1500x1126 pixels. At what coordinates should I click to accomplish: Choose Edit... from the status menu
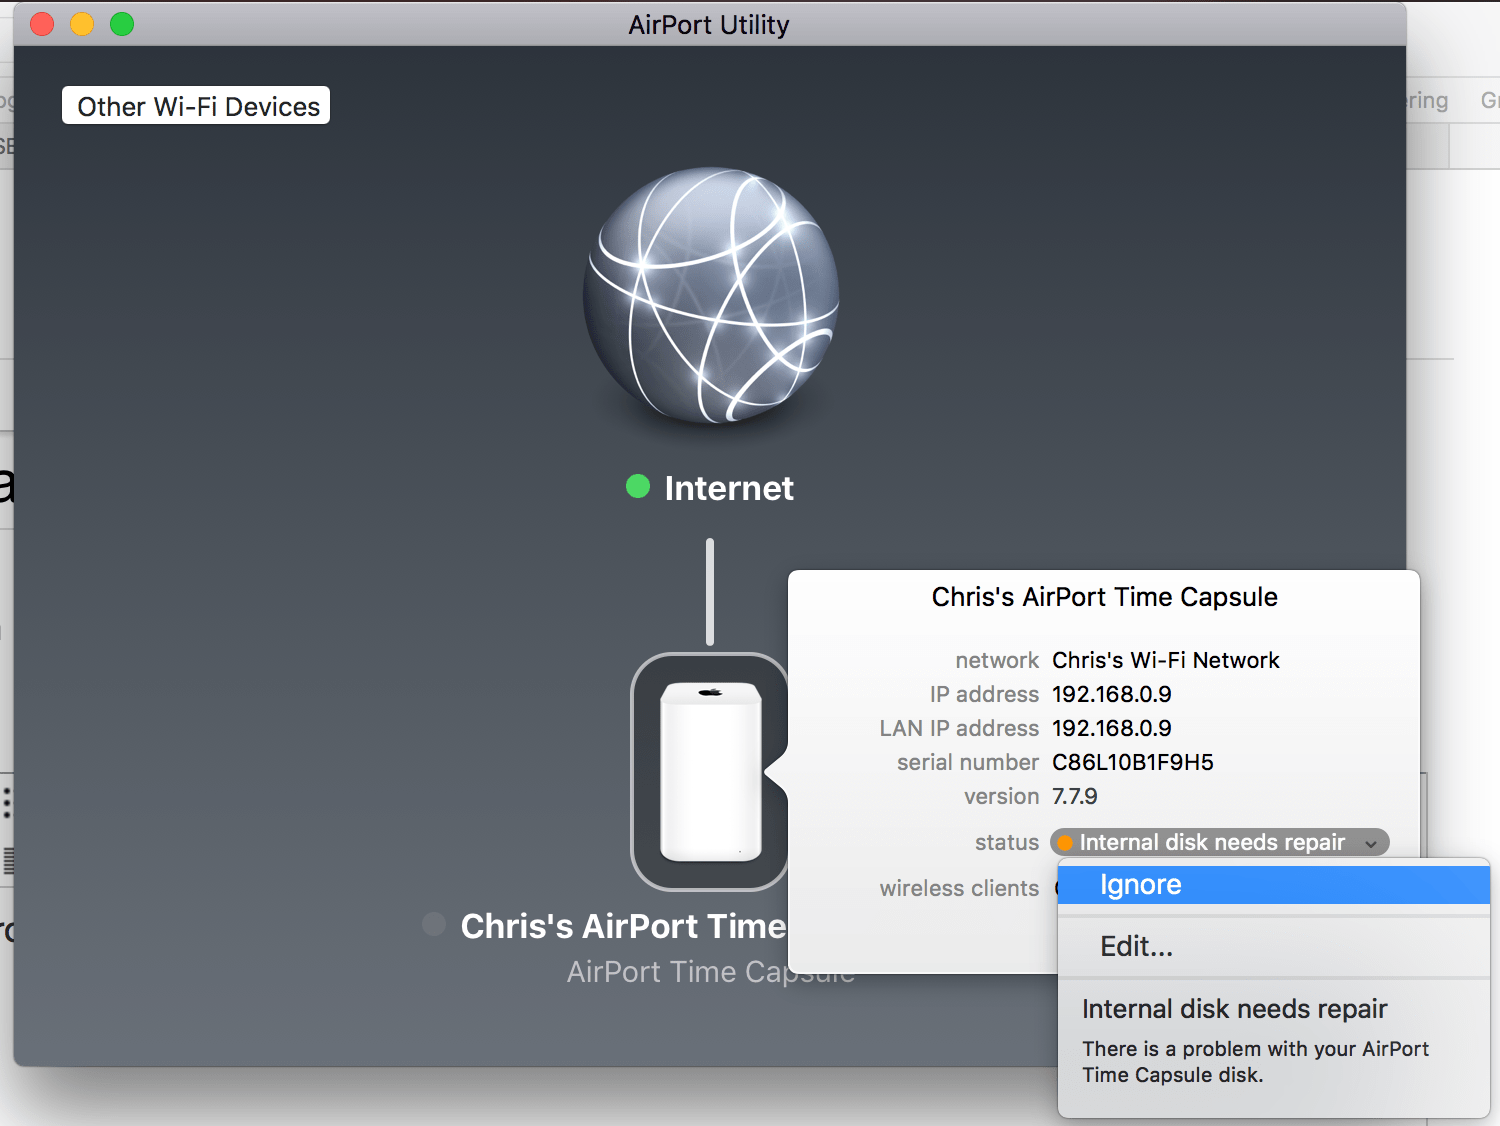click(x=1136, y=946)
